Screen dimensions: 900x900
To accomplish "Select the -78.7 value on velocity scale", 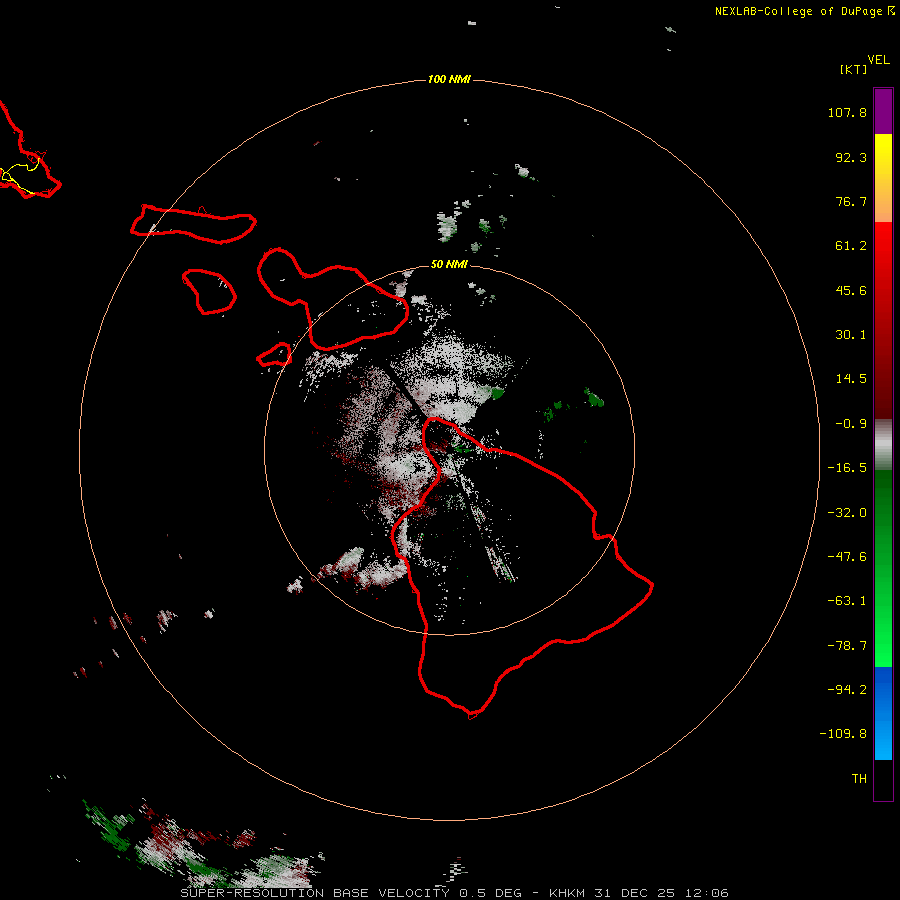I will (847, 646).
